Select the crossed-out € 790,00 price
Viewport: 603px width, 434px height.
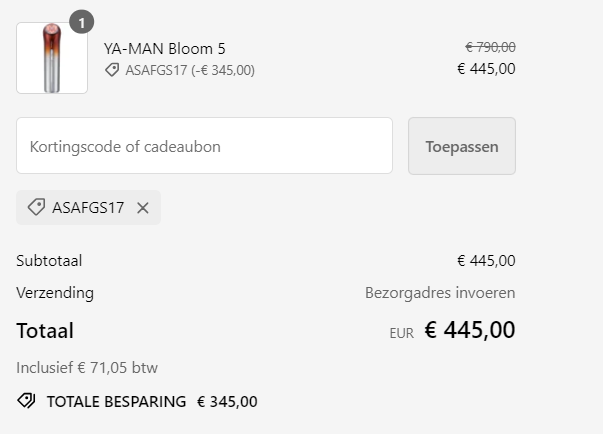coord(490,47)
